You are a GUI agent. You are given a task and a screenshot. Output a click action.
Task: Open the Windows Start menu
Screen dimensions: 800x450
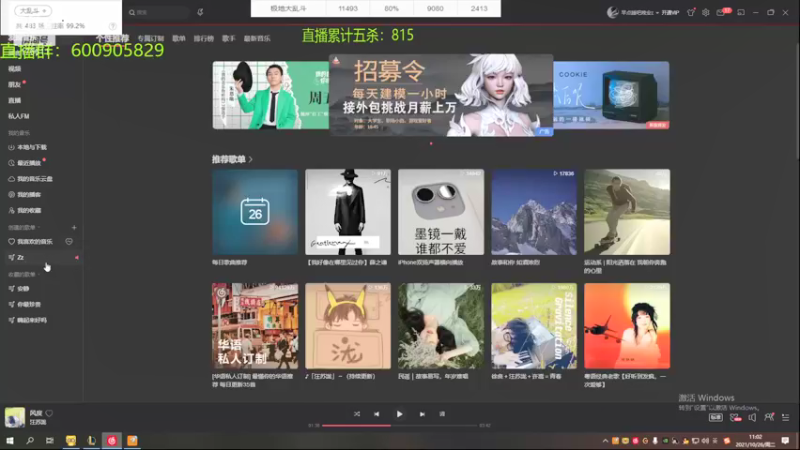pyautogui.click(x=10, y=440)
